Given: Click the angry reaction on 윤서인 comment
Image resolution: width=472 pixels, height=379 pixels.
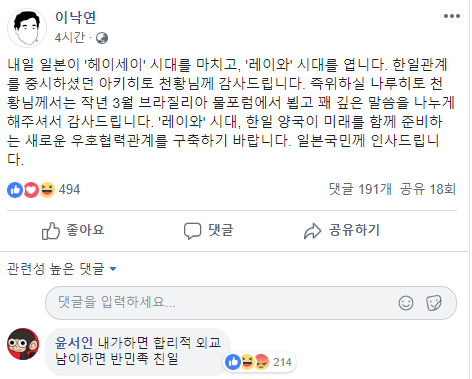Looking at the screenshot, I should pos(262,362).
